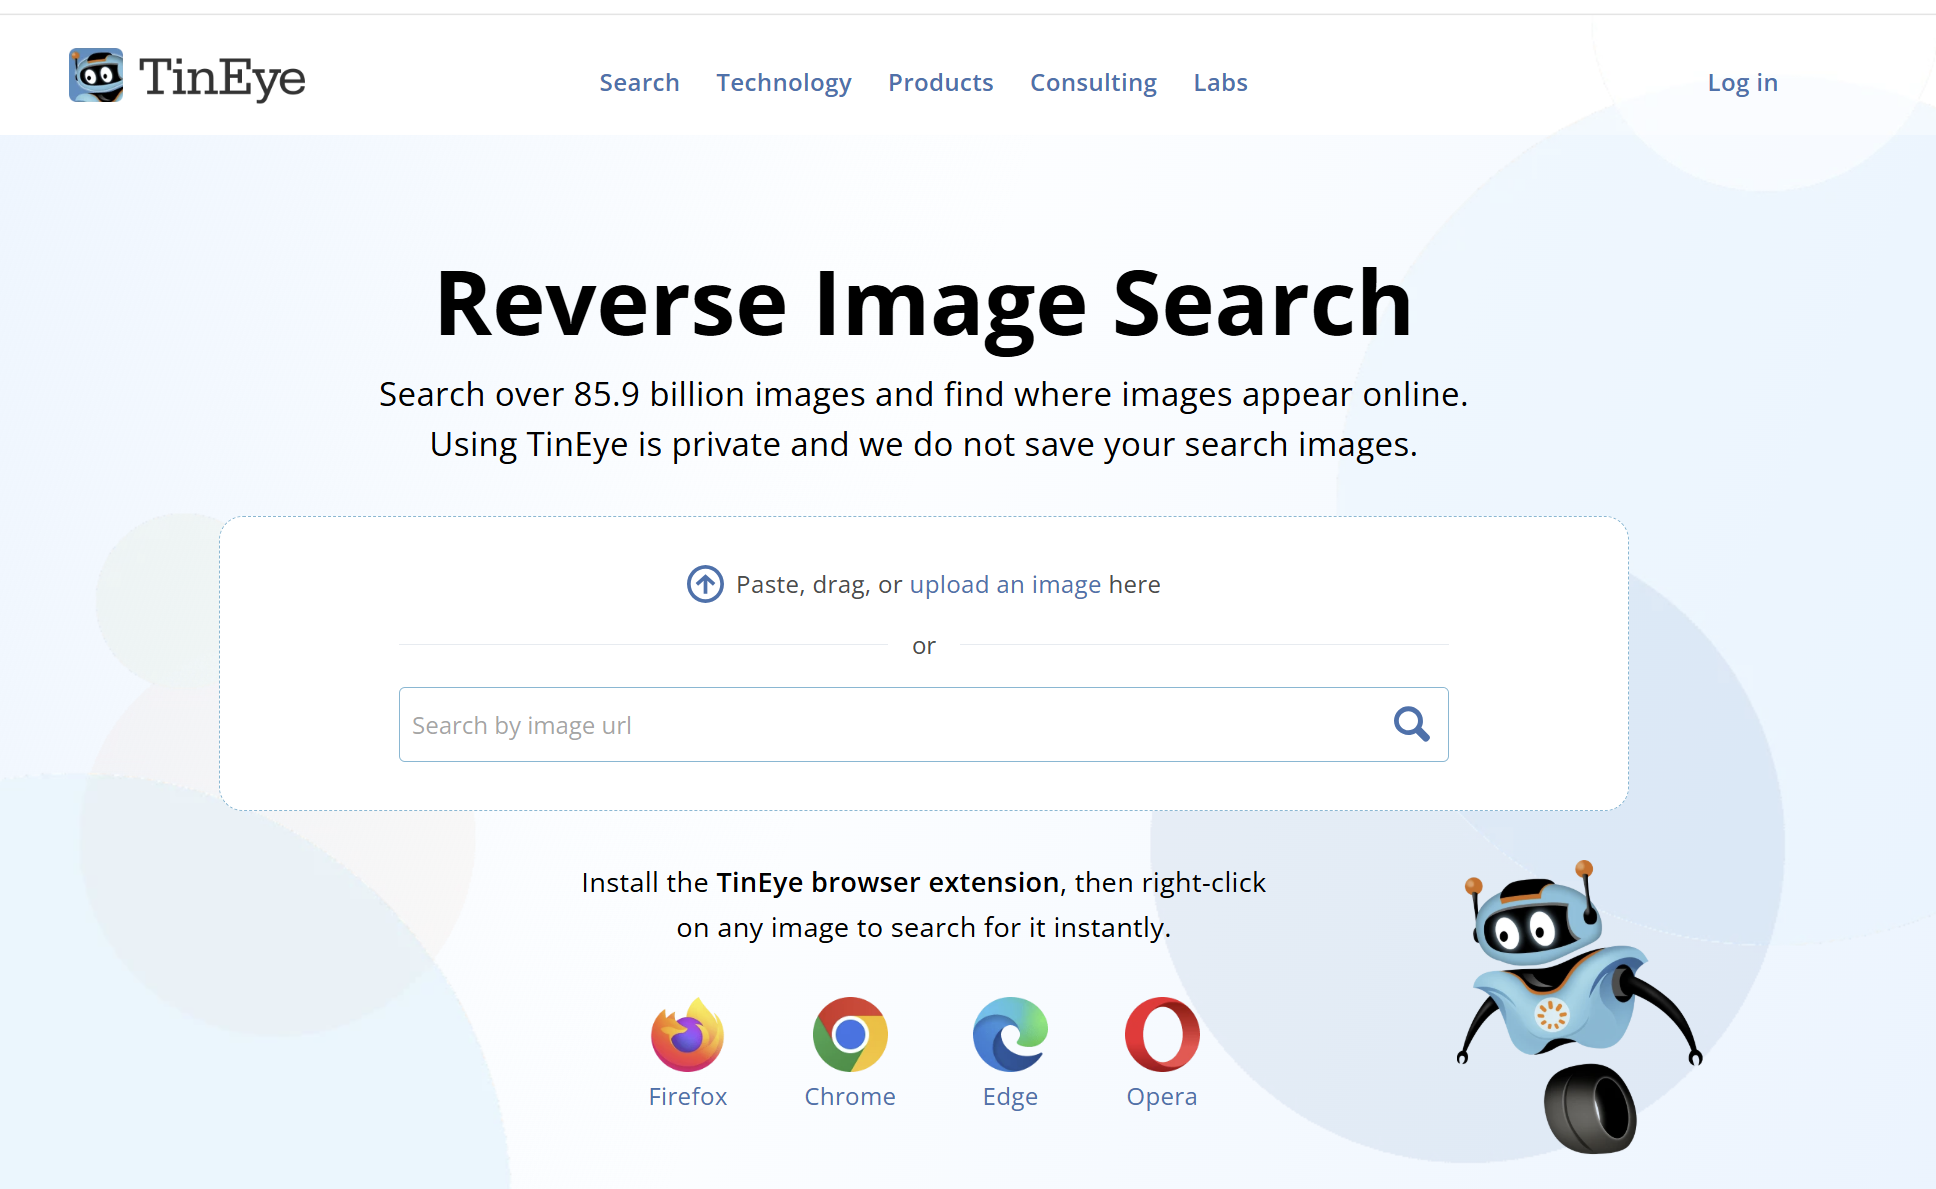Click the Opera browser icon
This screenshot has height=1189, width=1936.
(1162, 1034)
